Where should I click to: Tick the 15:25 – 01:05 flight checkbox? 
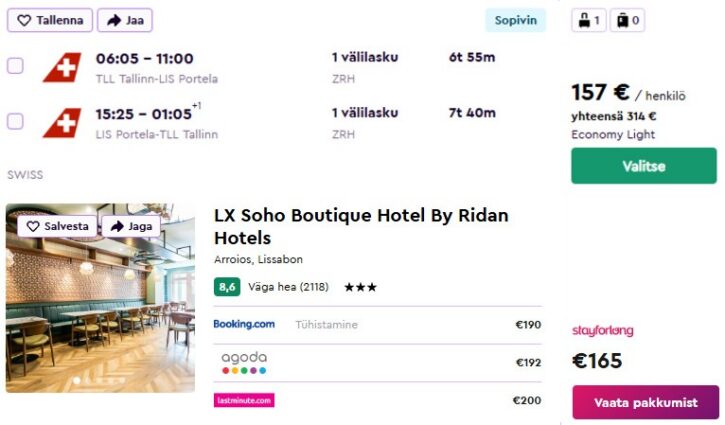click(15, 122)
